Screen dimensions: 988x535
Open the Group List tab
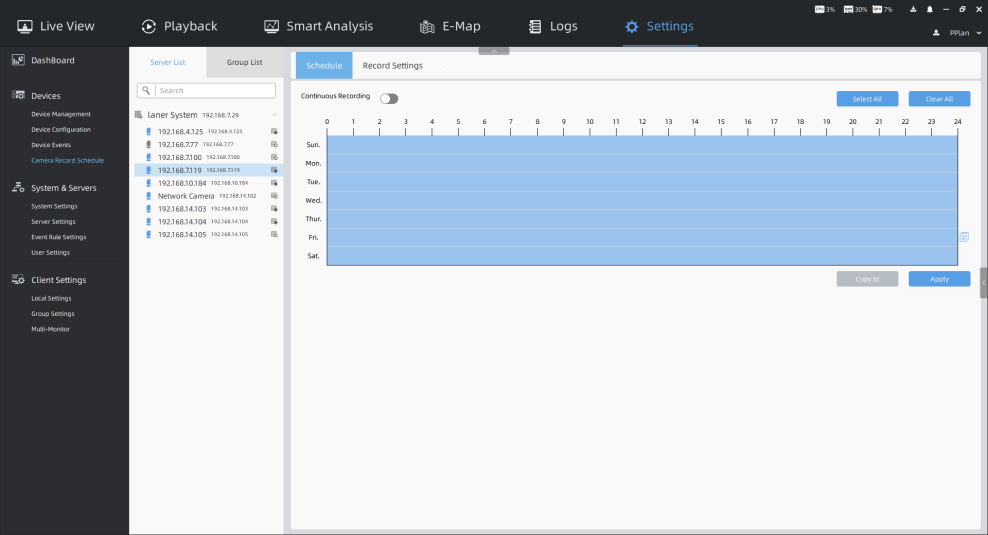[x=244, y=62]
